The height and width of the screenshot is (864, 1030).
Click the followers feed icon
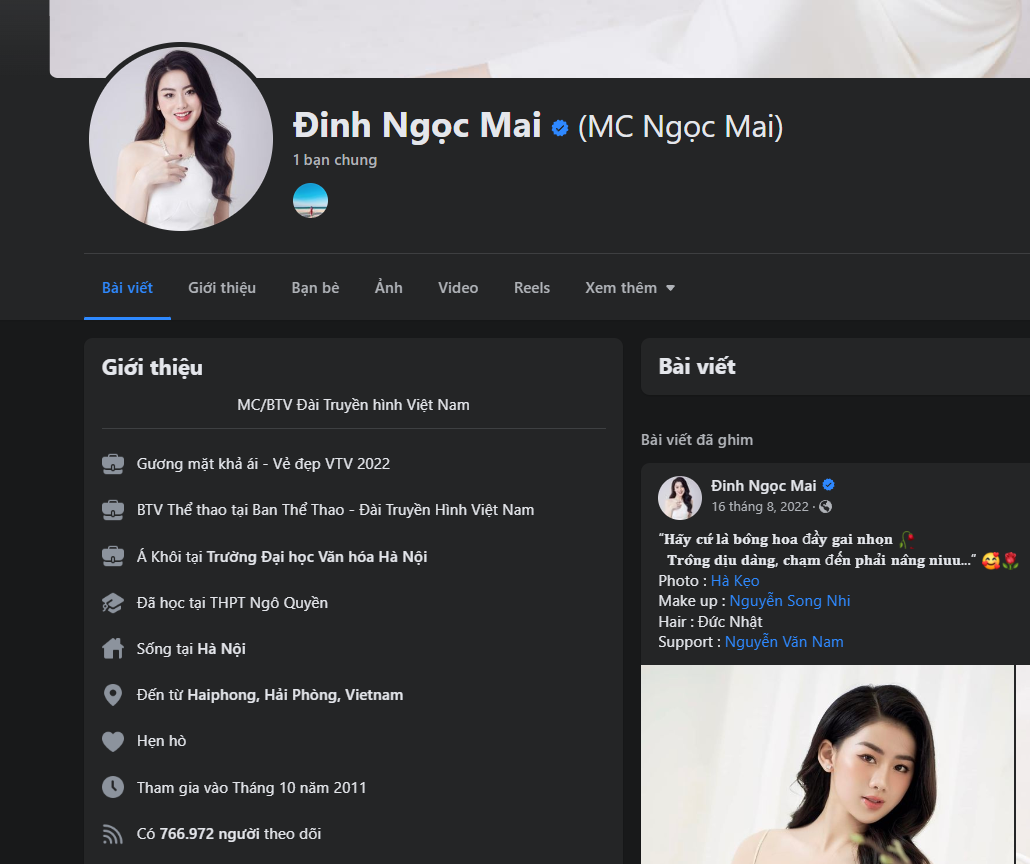point(113,833)
